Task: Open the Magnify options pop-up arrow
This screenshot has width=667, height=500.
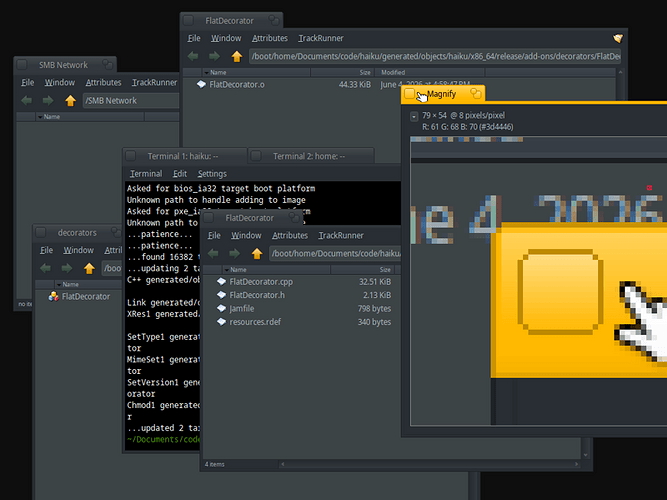Action: [x=414, y=116]
